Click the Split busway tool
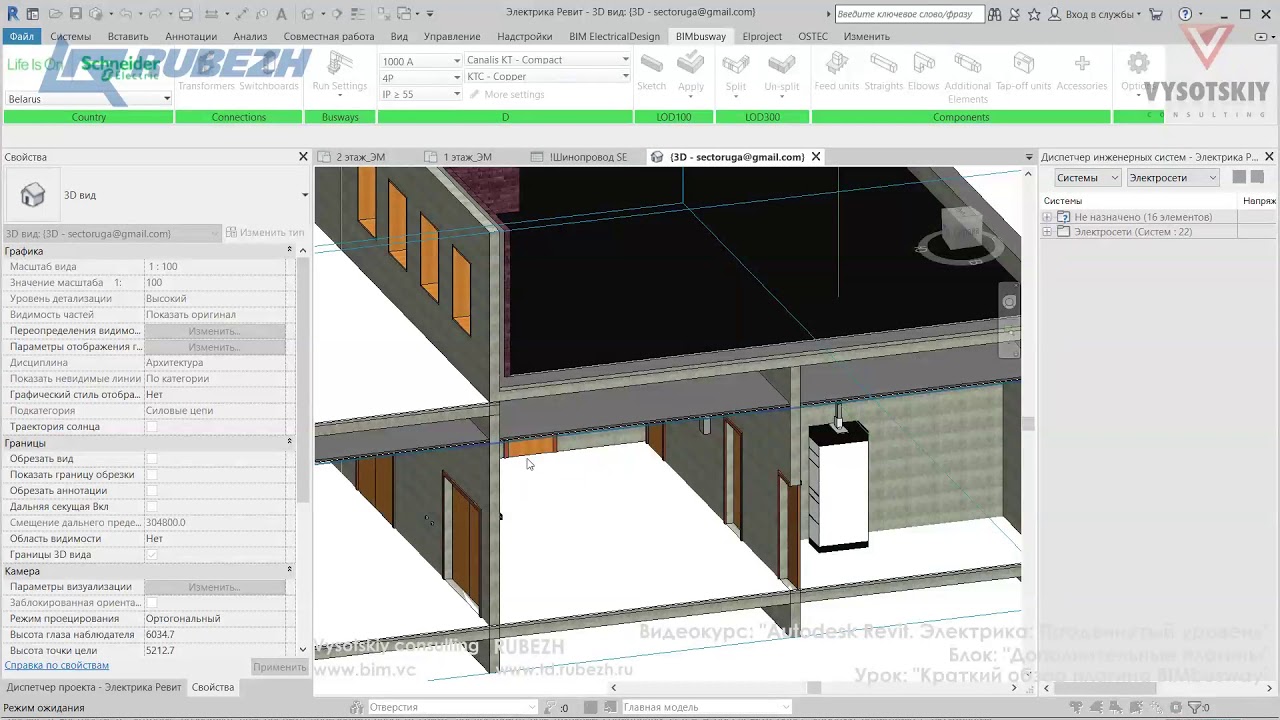The height and width of the screenshot is (720, 1280). click(736, 73)
